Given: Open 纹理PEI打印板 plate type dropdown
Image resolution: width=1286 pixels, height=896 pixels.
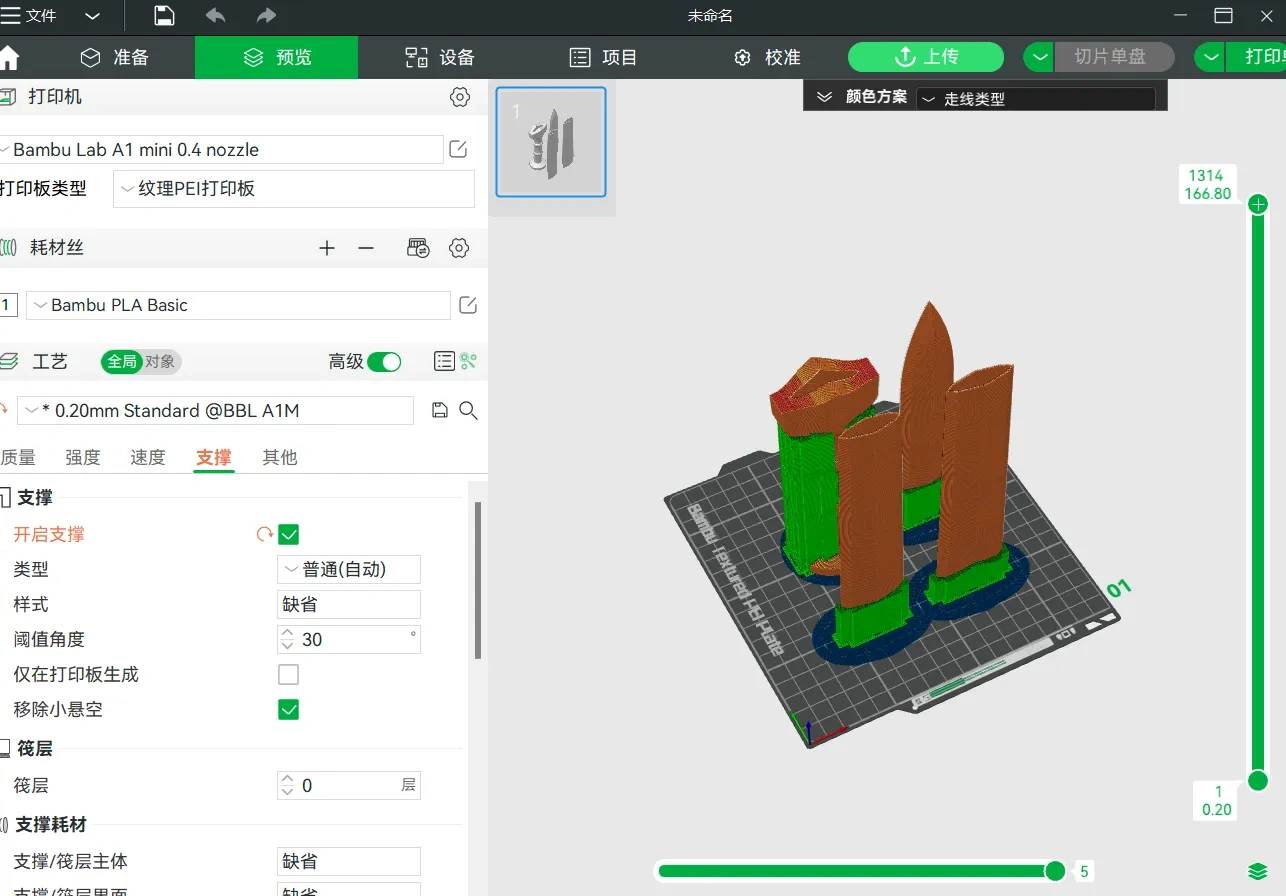Looking at the screenshot, I should 294,189.
